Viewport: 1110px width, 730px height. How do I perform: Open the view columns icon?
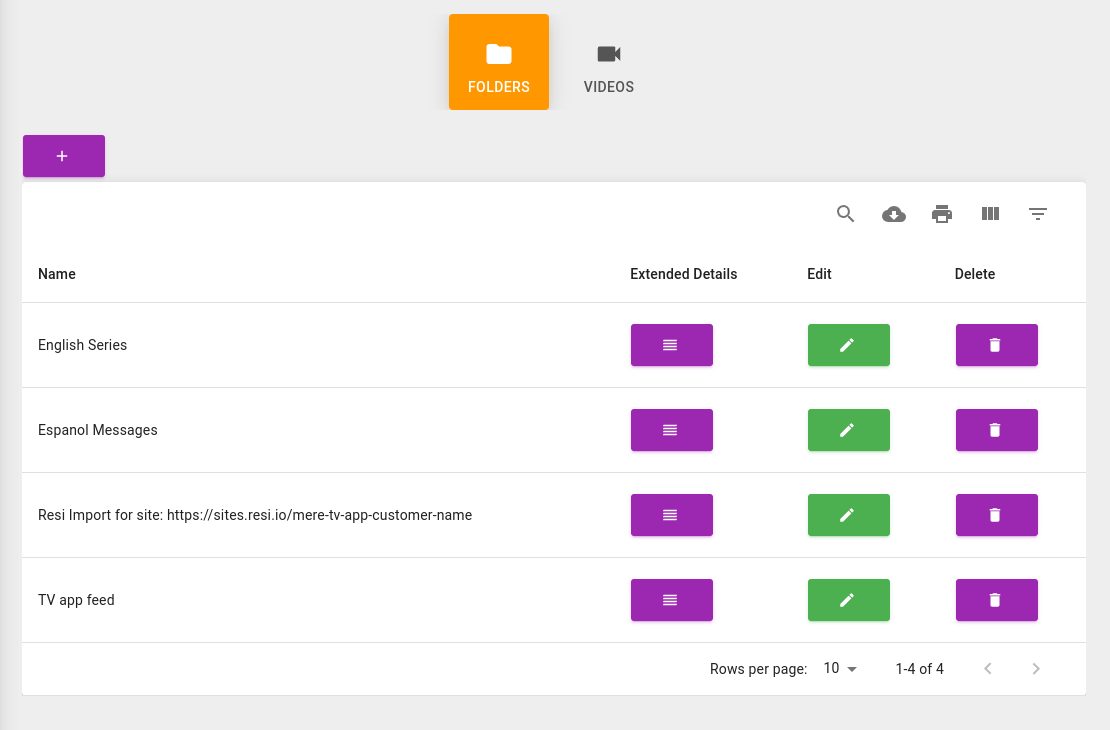pyautogui.click(x=990, y=214)
